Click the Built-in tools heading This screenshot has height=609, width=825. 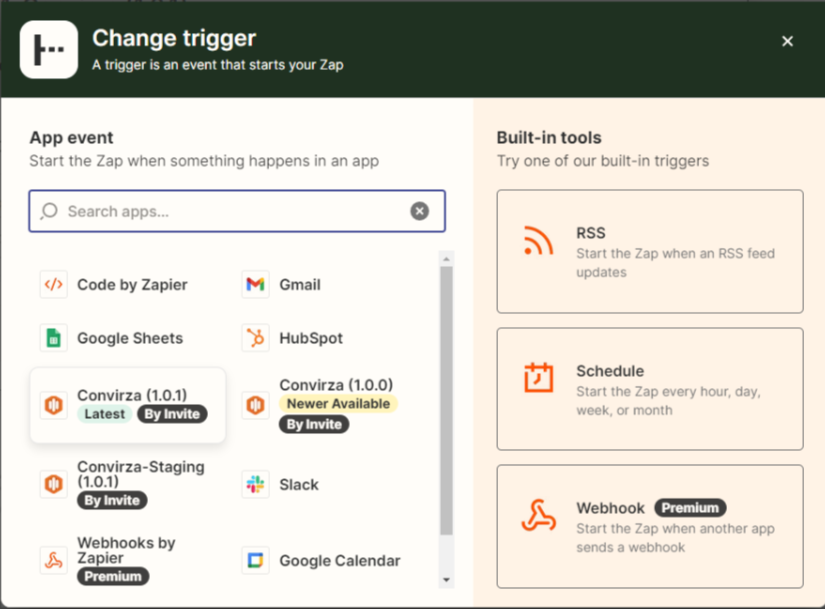549,138
